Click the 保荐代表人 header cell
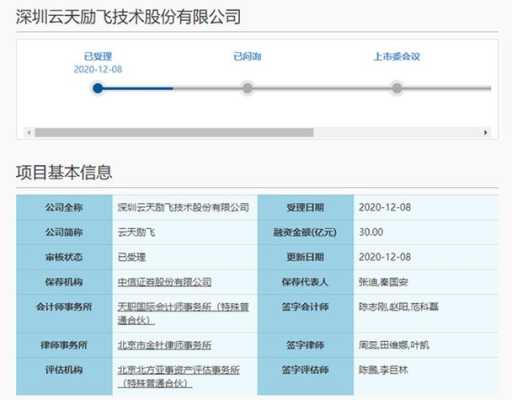The height and width of the screenshot is (400, 512). click(305, 282)
